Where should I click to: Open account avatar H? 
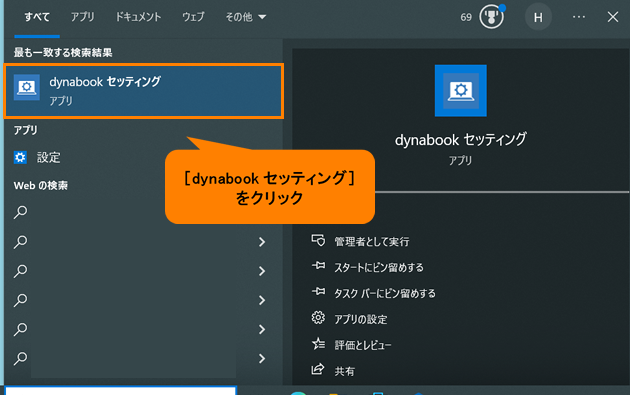tap(538, 17)
